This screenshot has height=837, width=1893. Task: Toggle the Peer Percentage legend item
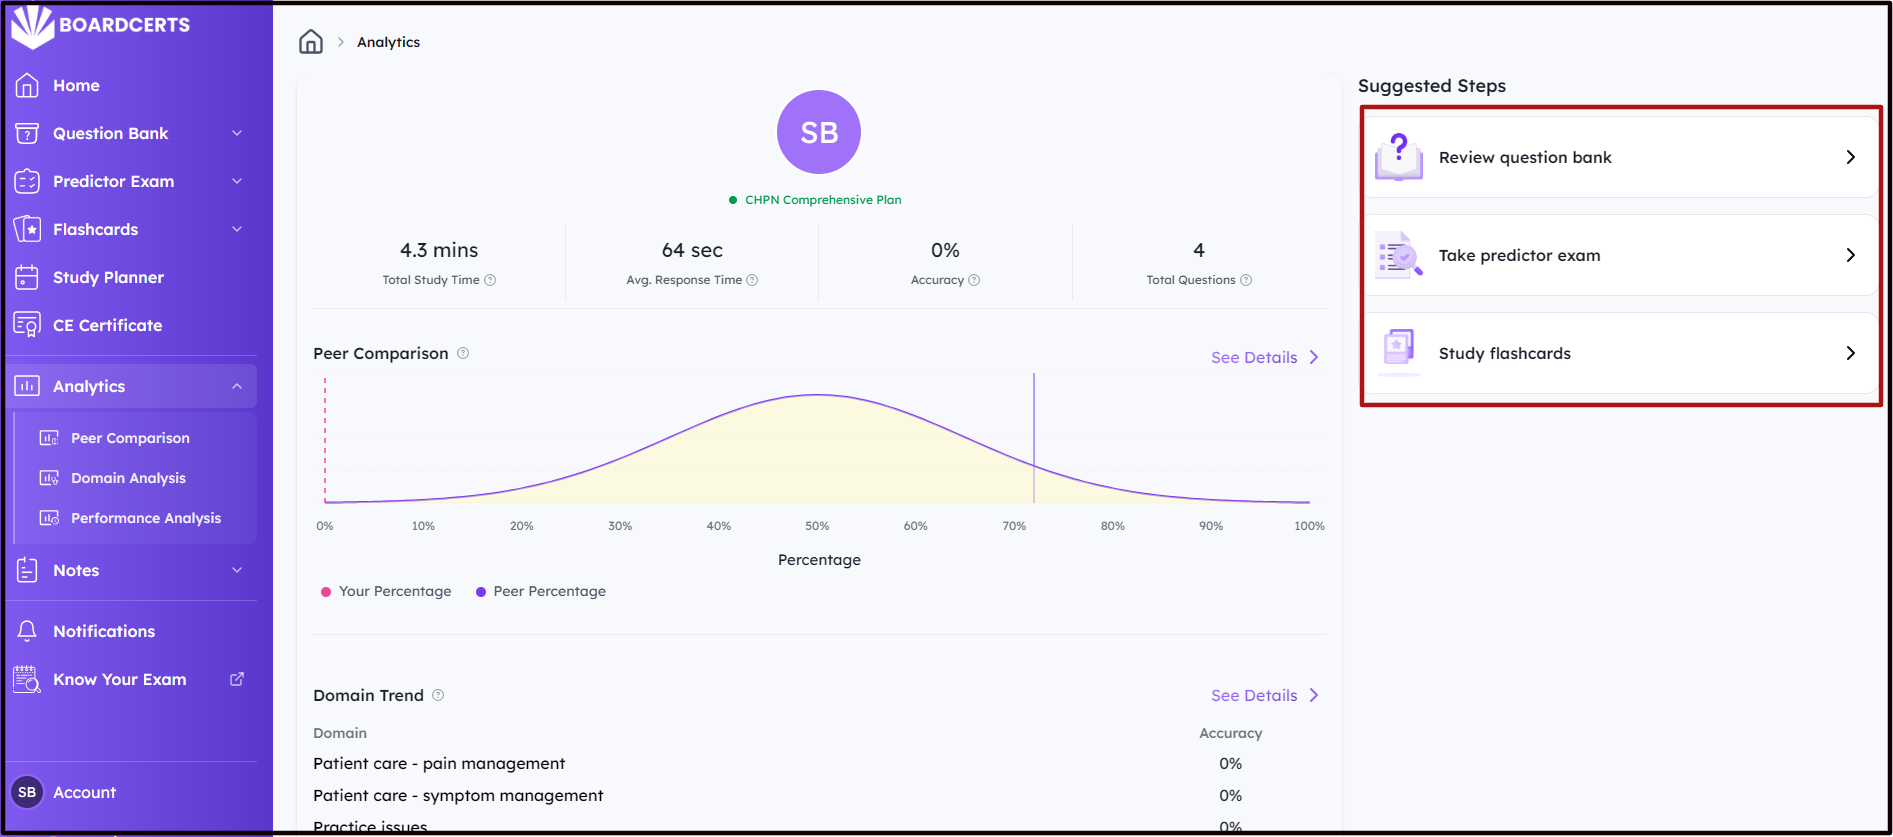coord(541,591)
